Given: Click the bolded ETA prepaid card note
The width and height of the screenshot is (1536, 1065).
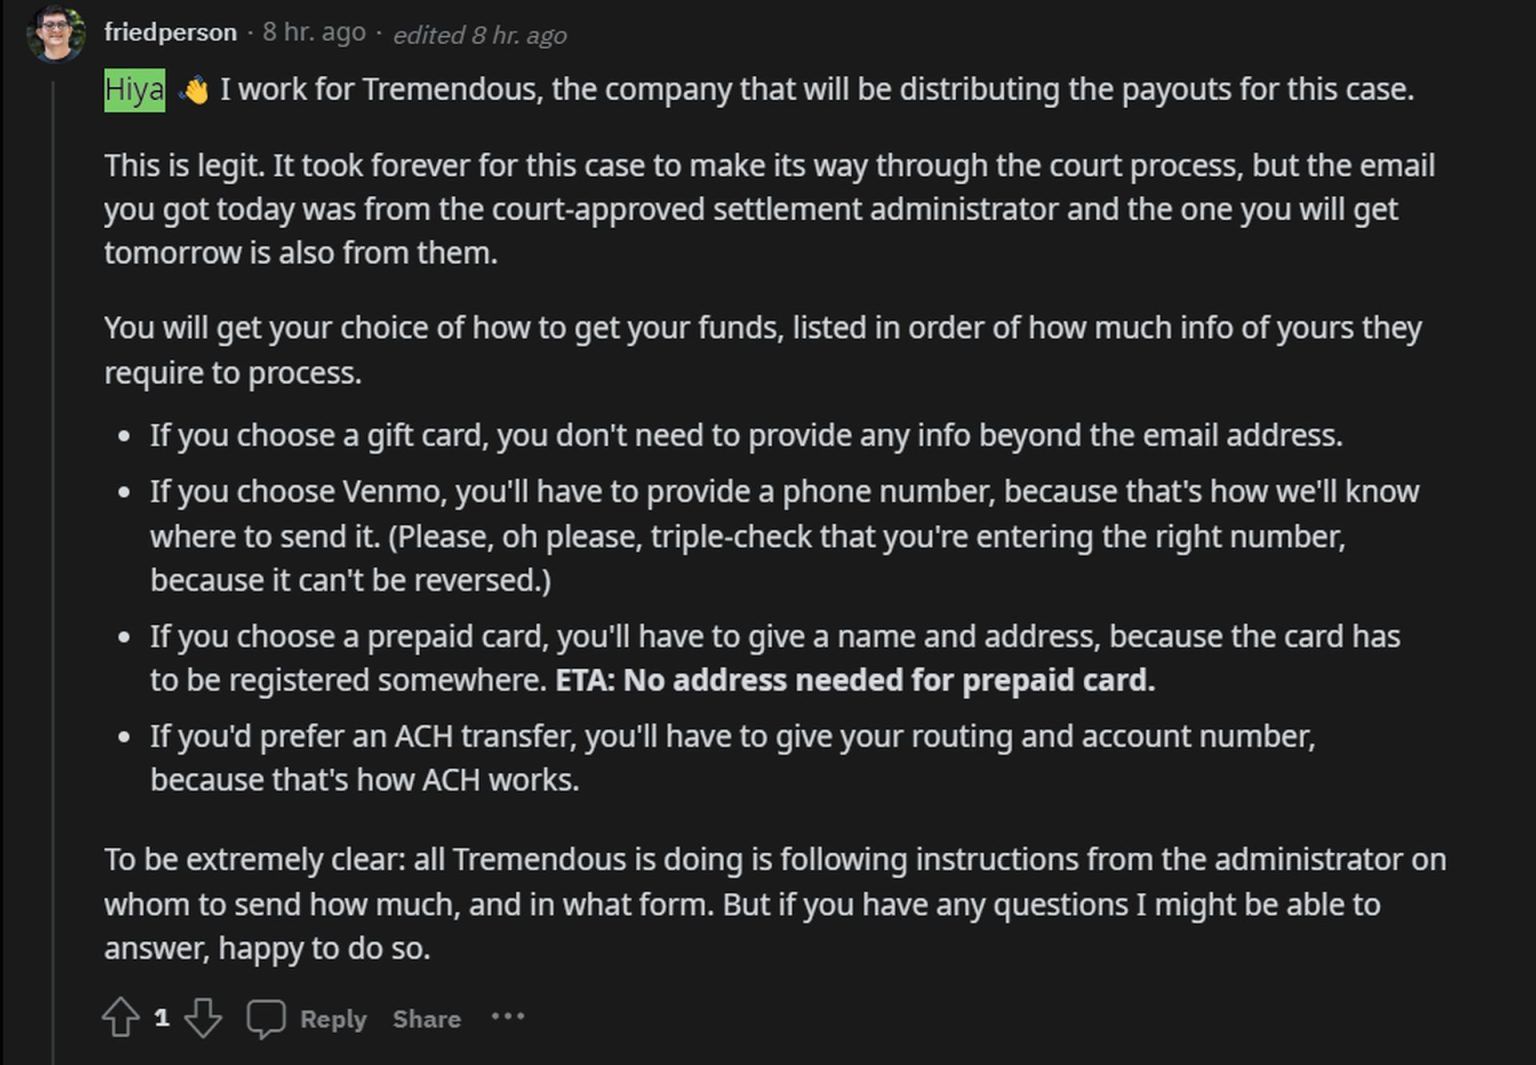Looking at the screenshot, I should (855, 680).
